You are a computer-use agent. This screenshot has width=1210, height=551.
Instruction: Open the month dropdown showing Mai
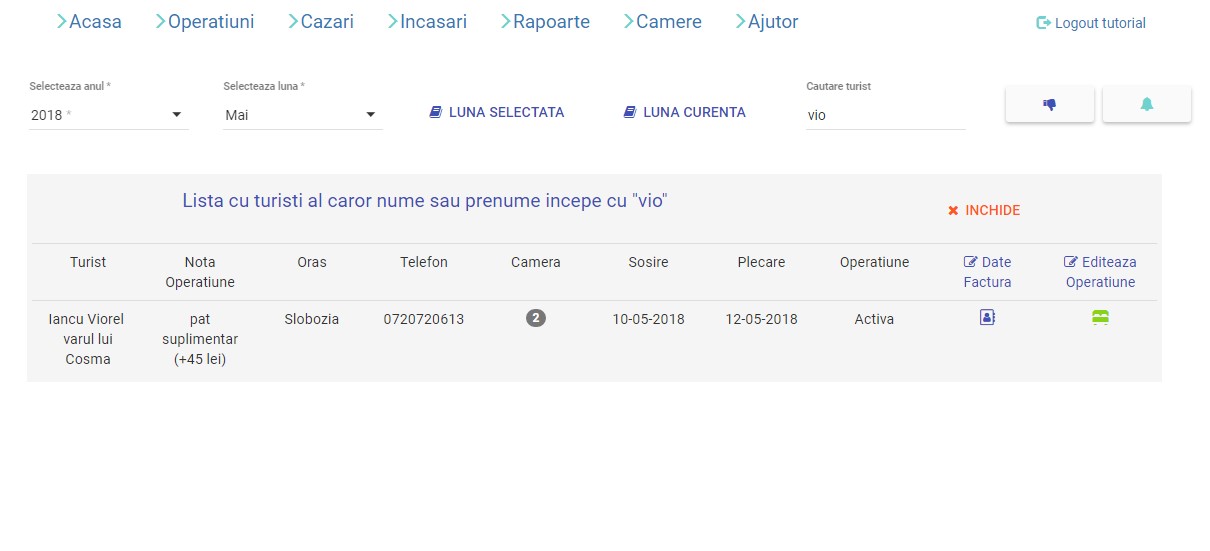tap(302, 115)
